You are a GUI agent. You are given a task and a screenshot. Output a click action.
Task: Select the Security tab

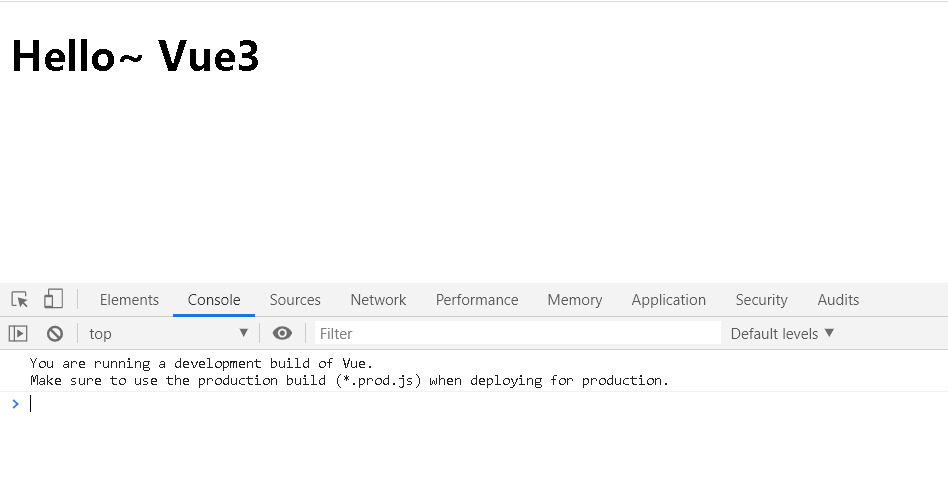coord(762,300)
